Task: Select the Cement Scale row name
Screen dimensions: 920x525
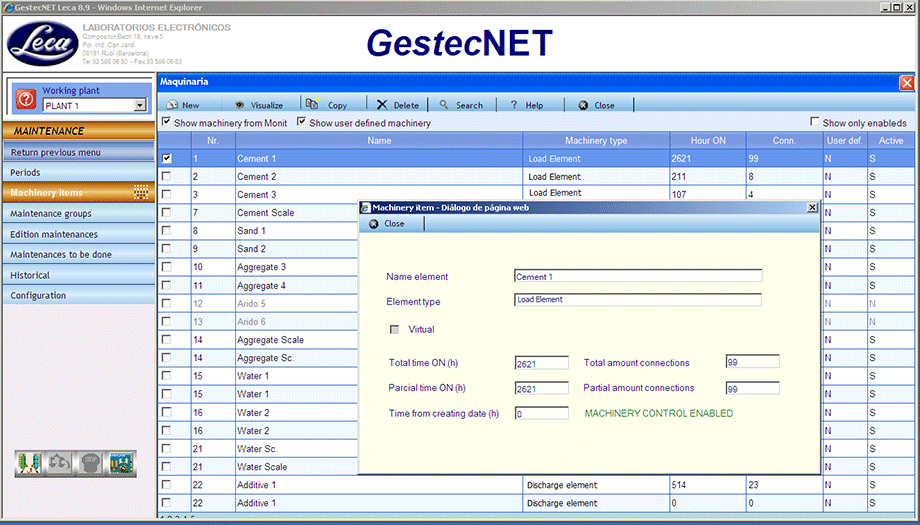Action: point(265,212)
